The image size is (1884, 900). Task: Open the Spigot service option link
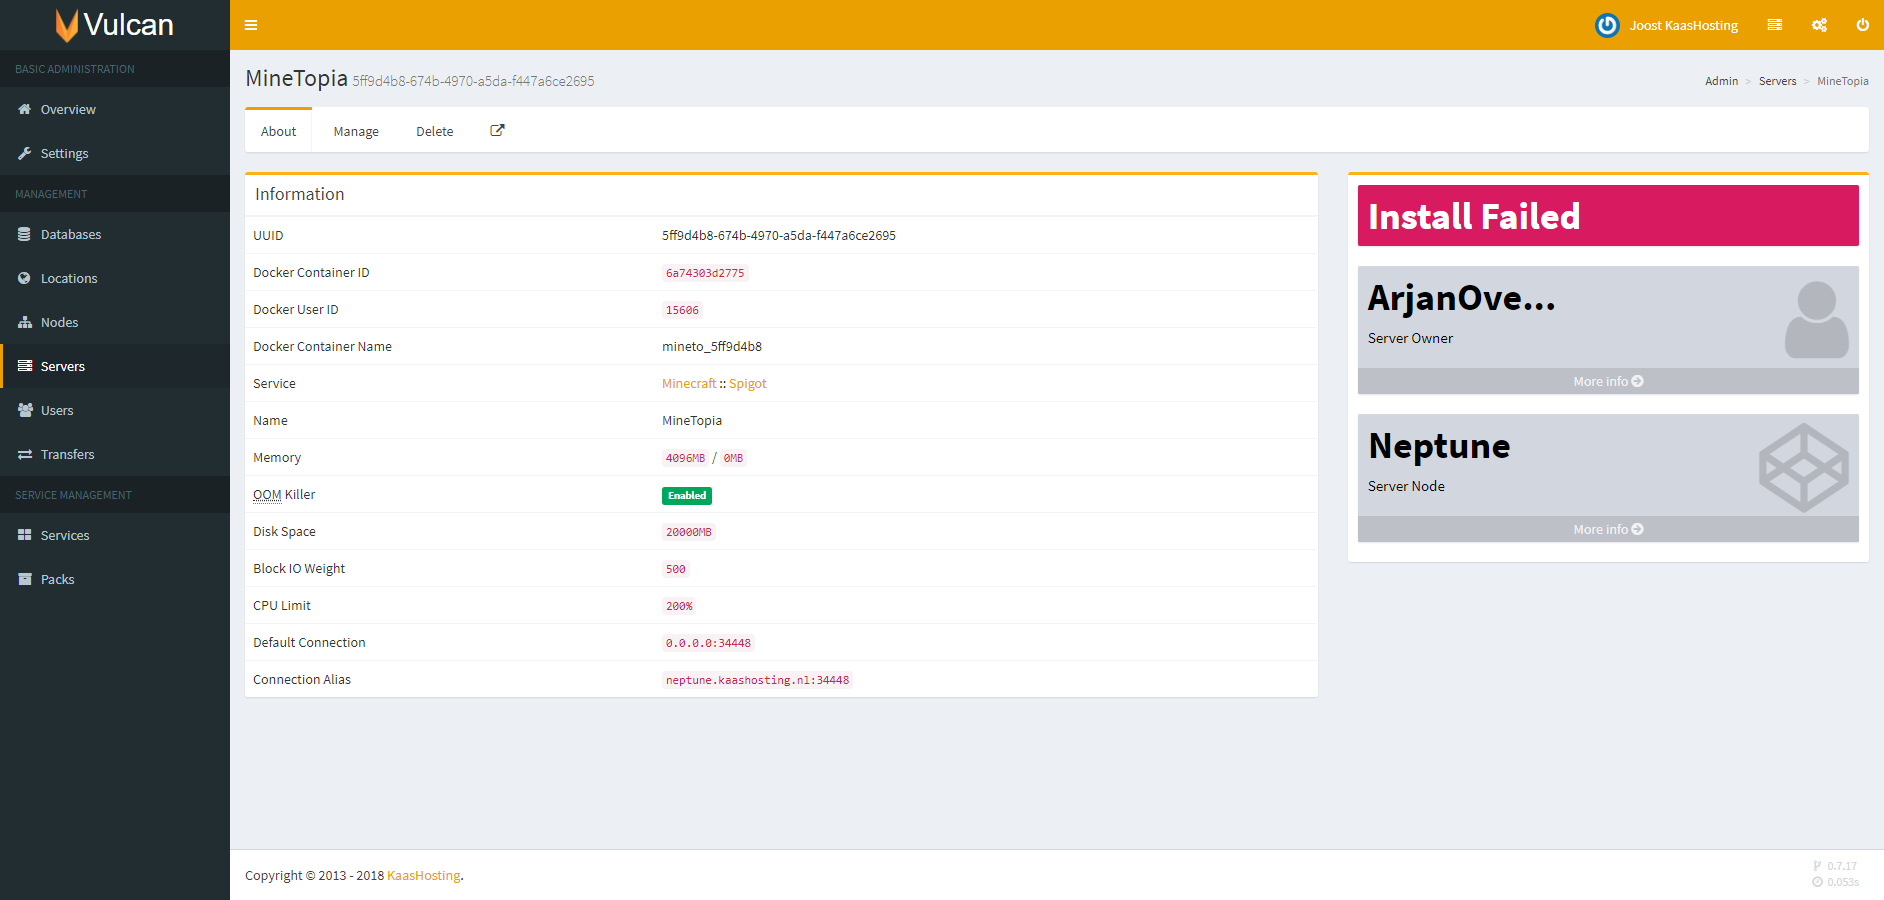[x=747, y=384]
